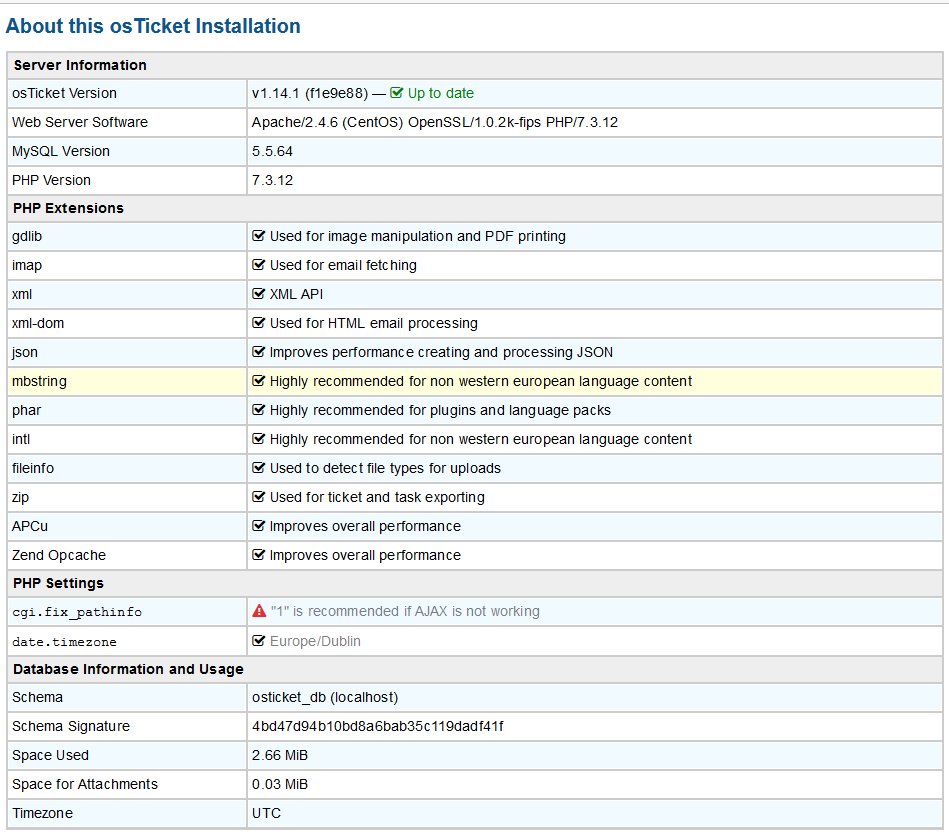The image size is (949, 839).
Task: Click "Highly recommended for plugins and language packs"
Action: 440,410
